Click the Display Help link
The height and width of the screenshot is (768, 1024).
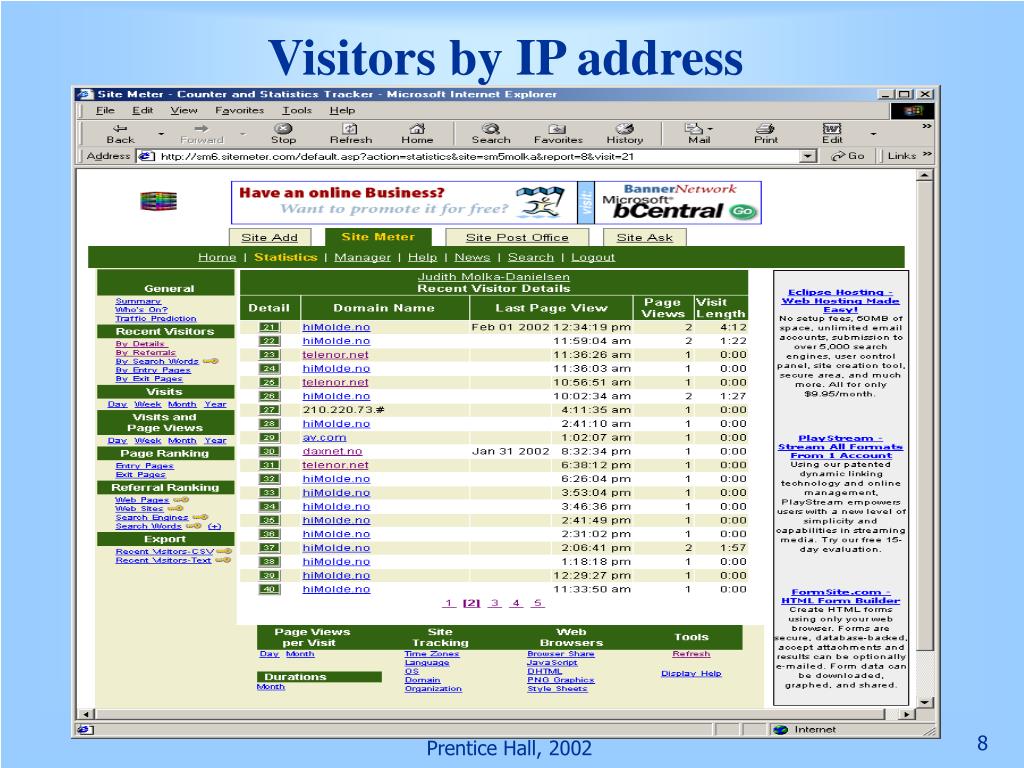691,673
